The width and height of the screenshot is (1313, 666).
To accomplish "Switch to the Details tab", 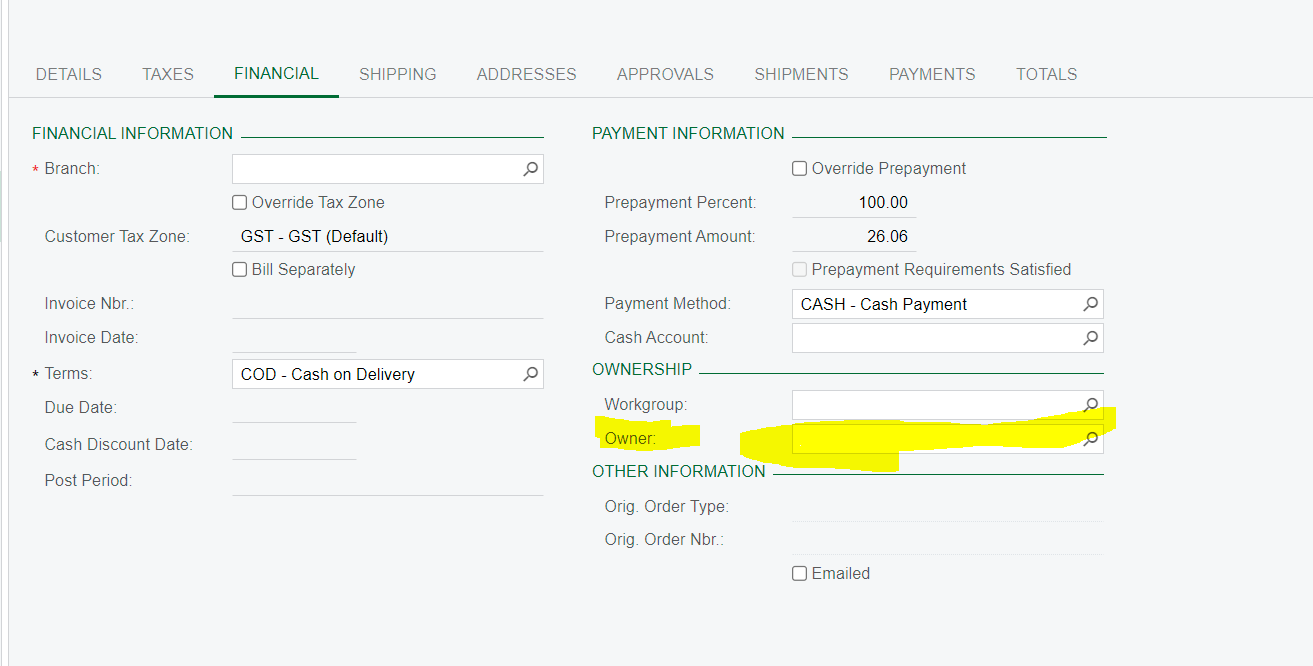I will [x=69, y=74].
